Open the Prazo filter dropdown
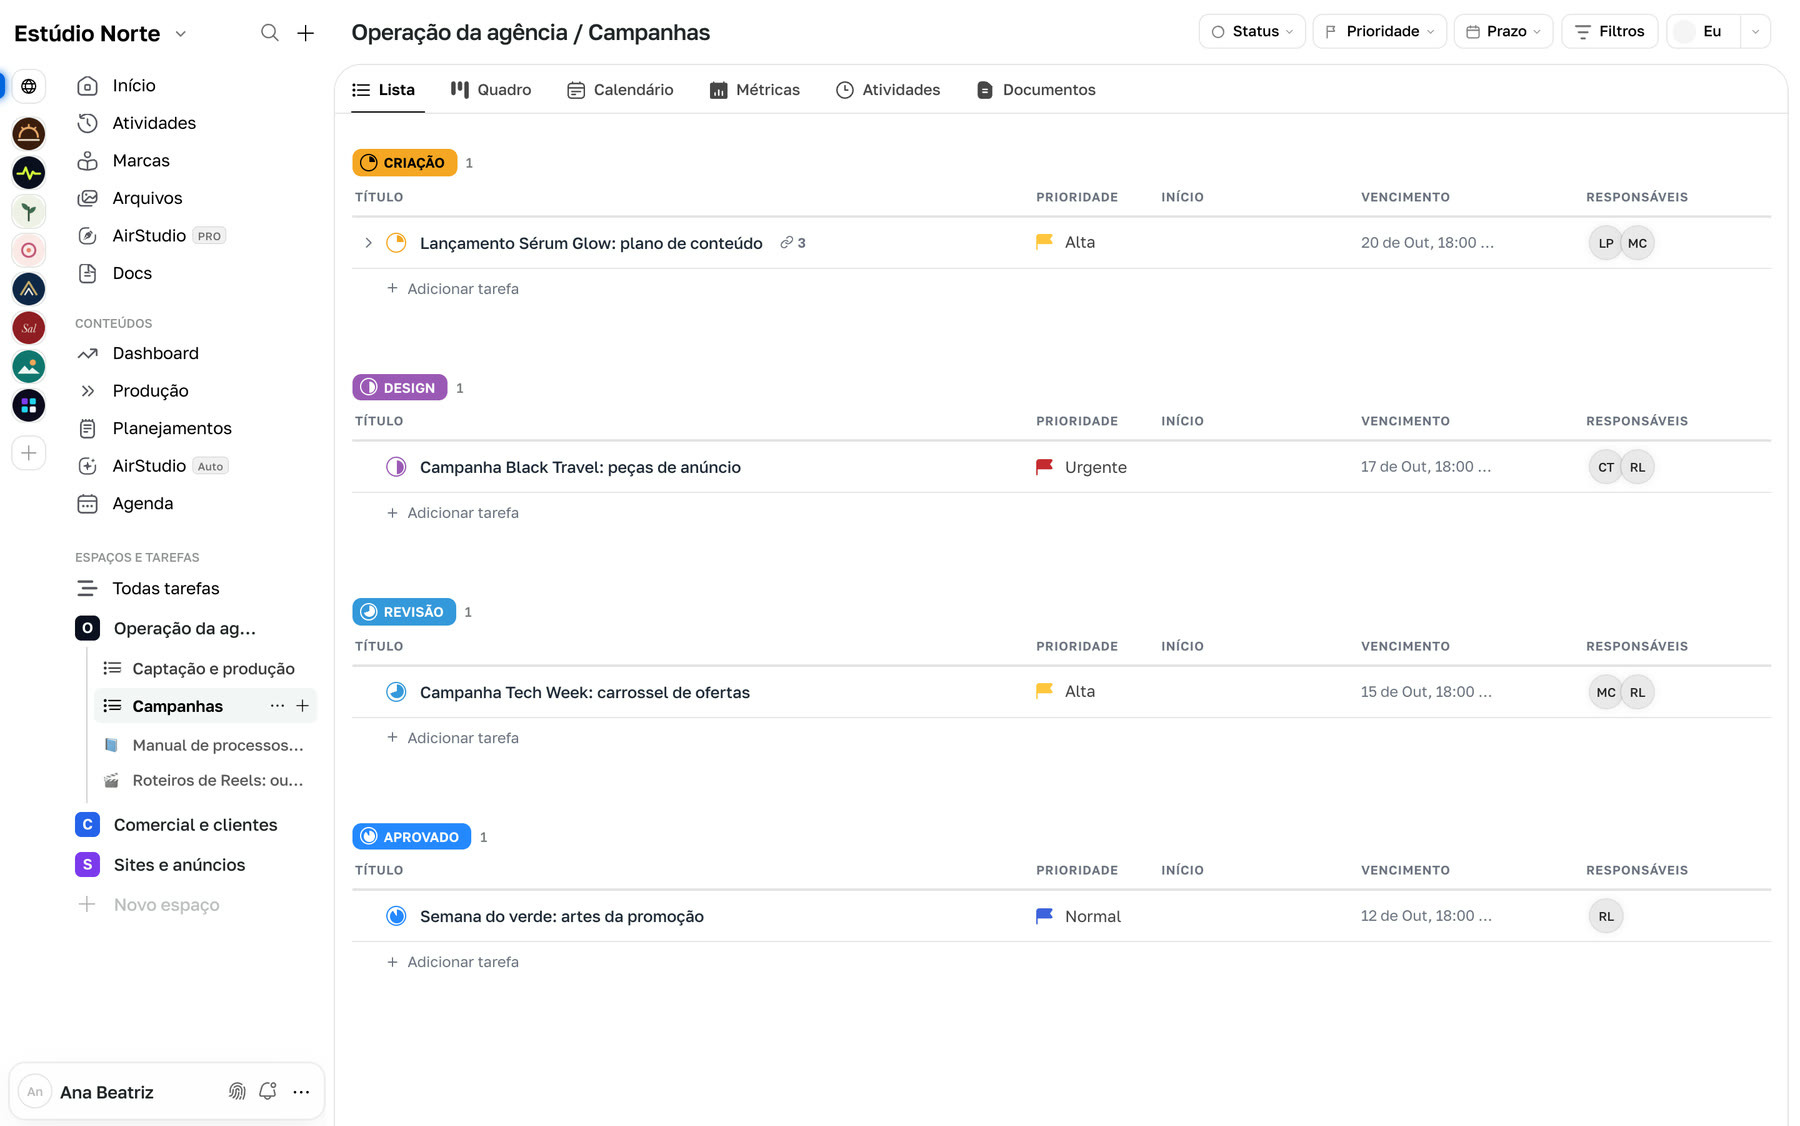 pos(1503,32)
